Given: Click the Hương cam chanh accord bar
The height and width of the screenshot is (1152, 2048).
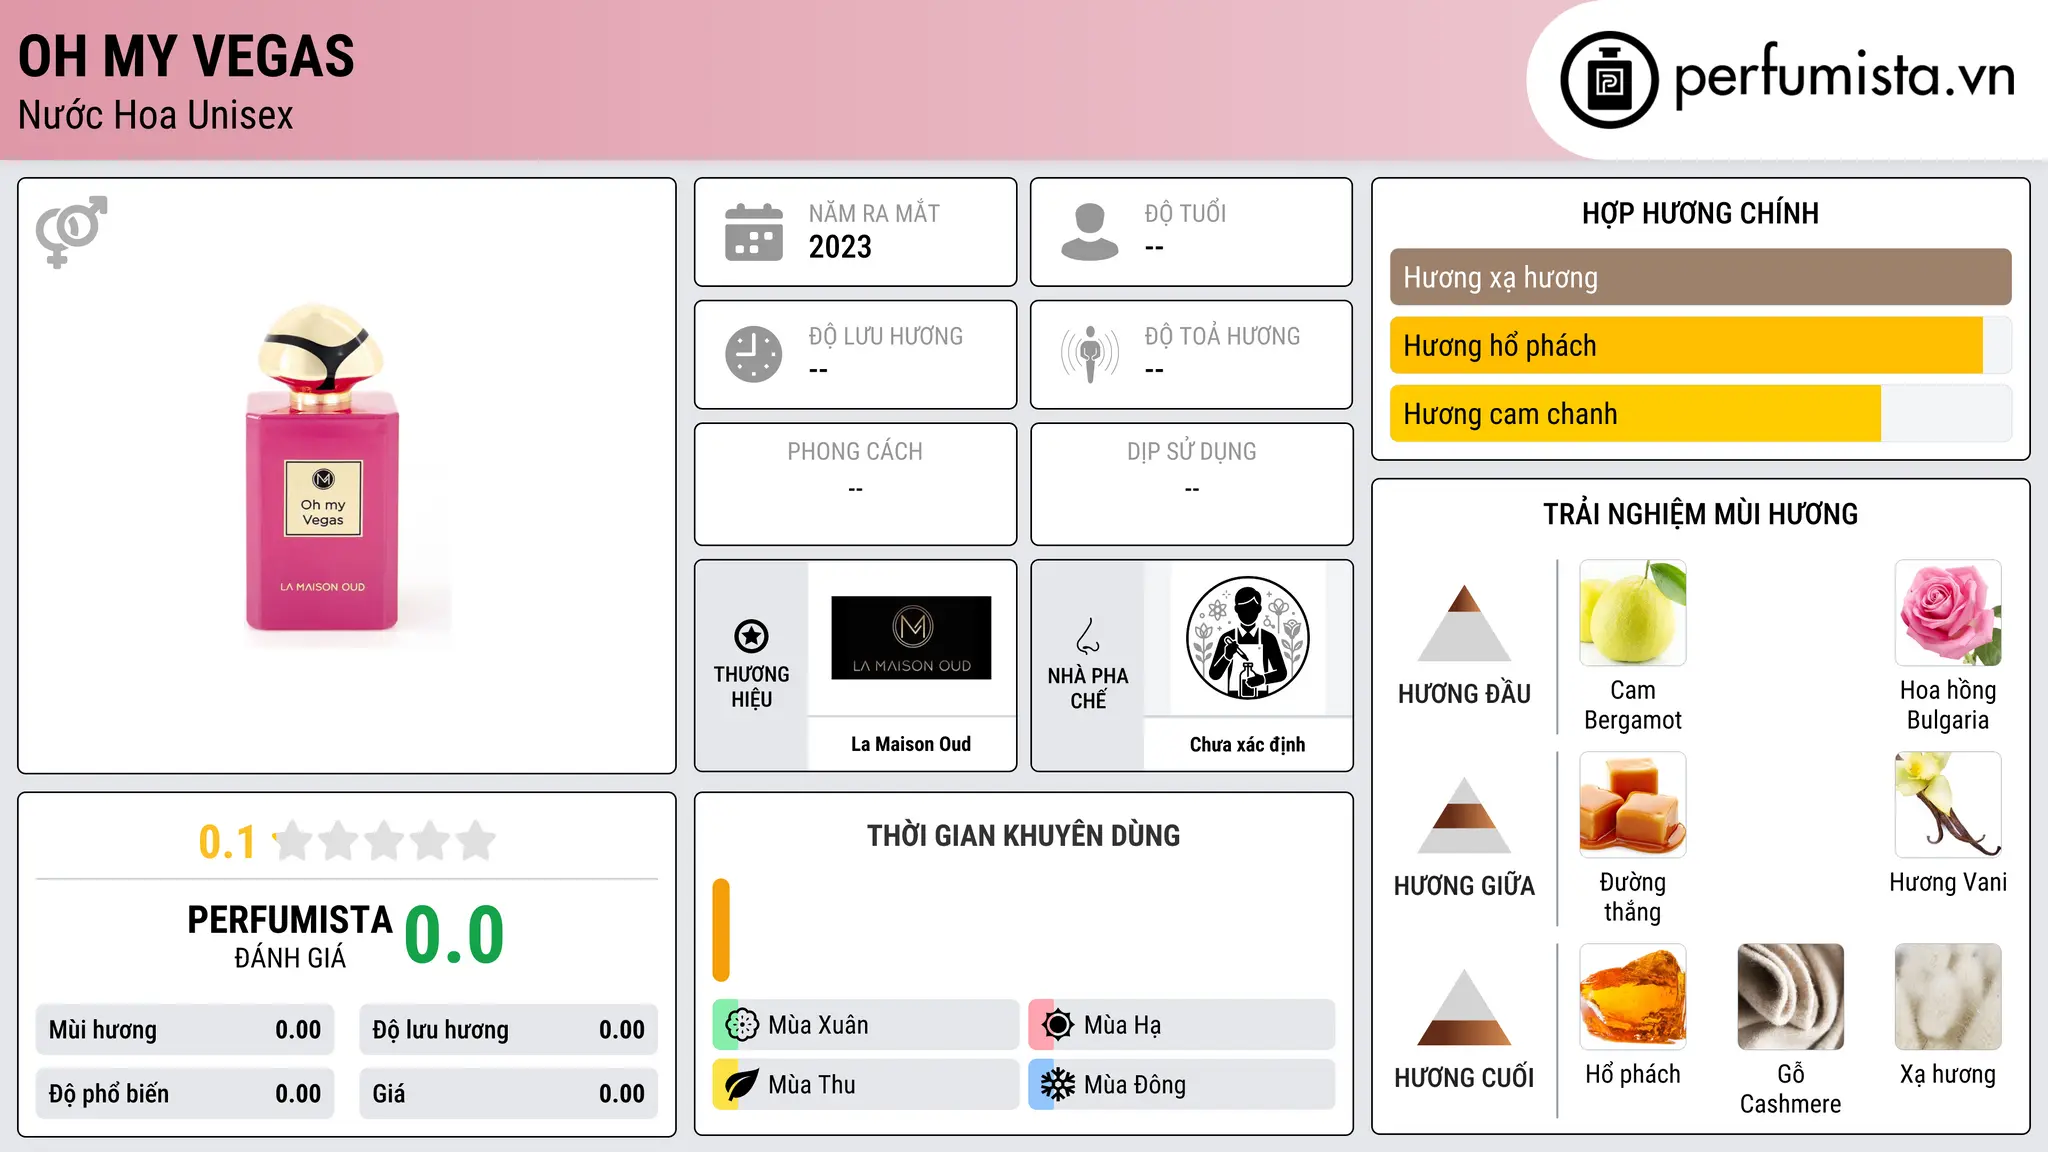Looking at the screenshot, I should [x=1700, y=413].
